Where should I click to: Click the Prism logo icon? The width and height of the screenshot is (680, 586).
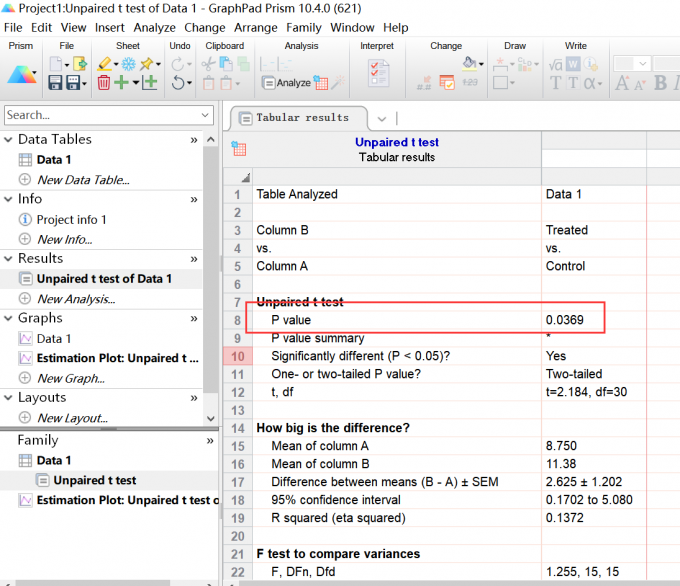pyautogui.click(x=21, y=73)
